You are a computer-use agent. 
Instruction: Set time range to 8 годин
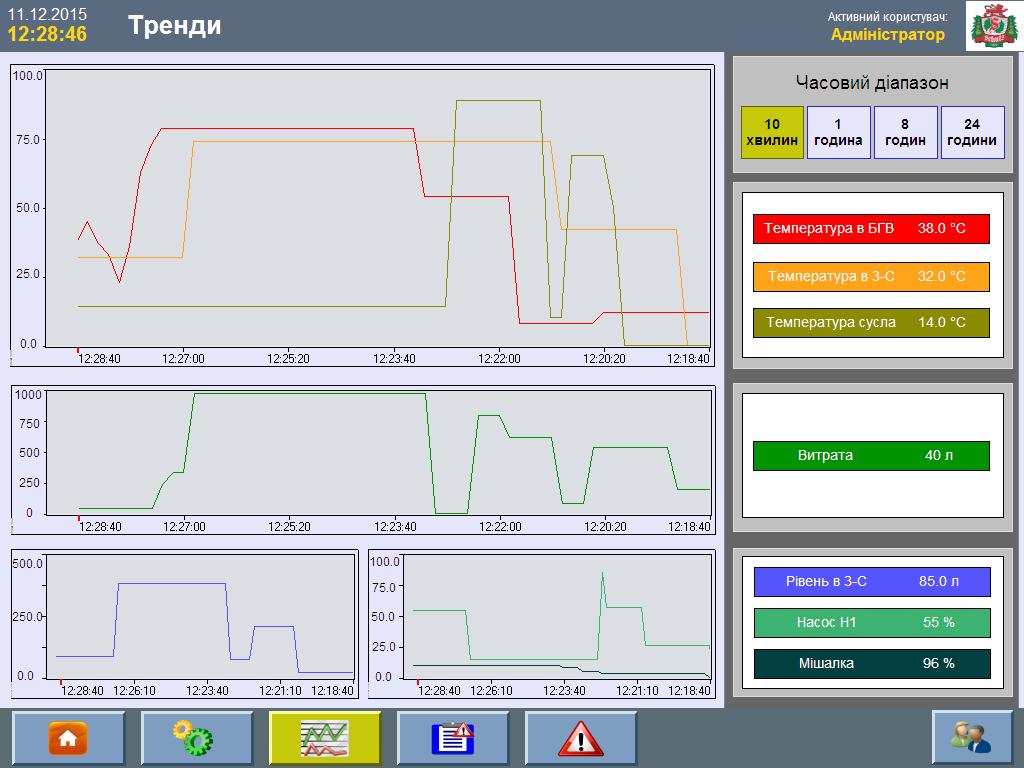(x=905, y=132)
